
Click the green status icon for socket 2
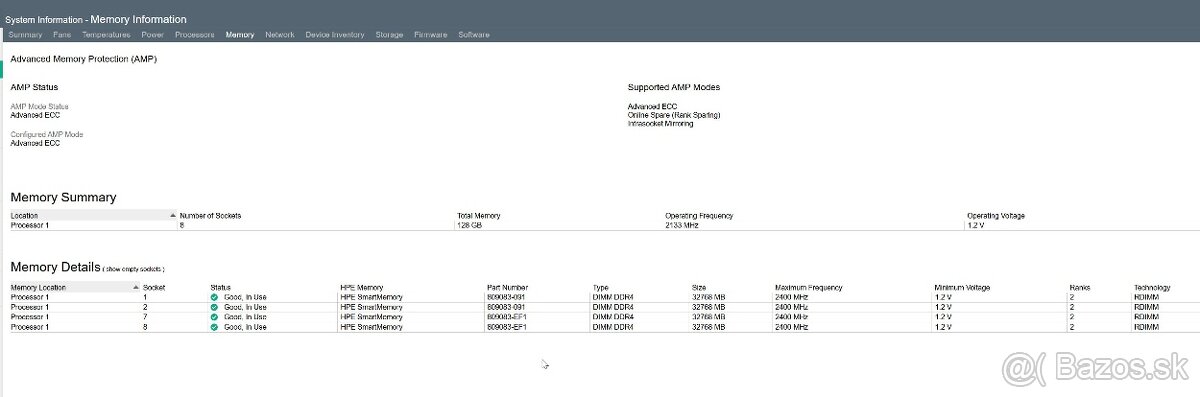point(214,307)
